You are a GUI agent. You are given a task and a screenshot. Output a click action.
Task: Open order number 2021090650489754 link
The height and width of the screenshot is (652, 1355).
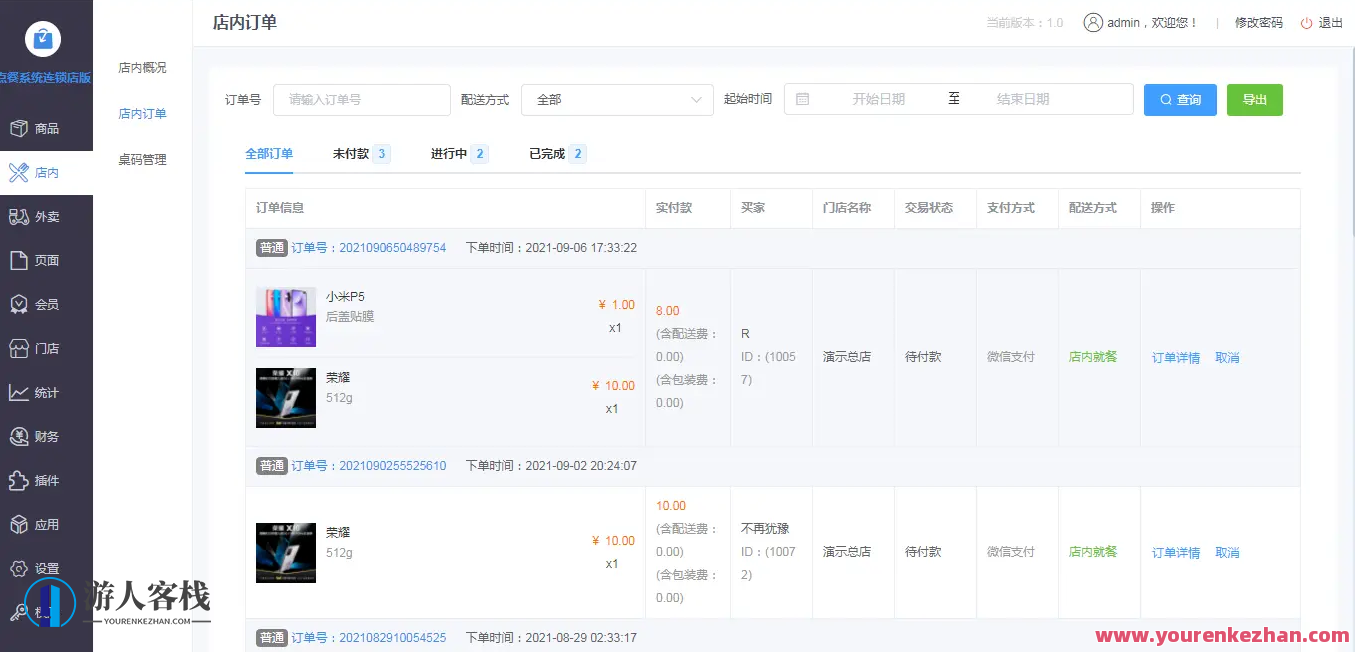[x=369, y=247]
